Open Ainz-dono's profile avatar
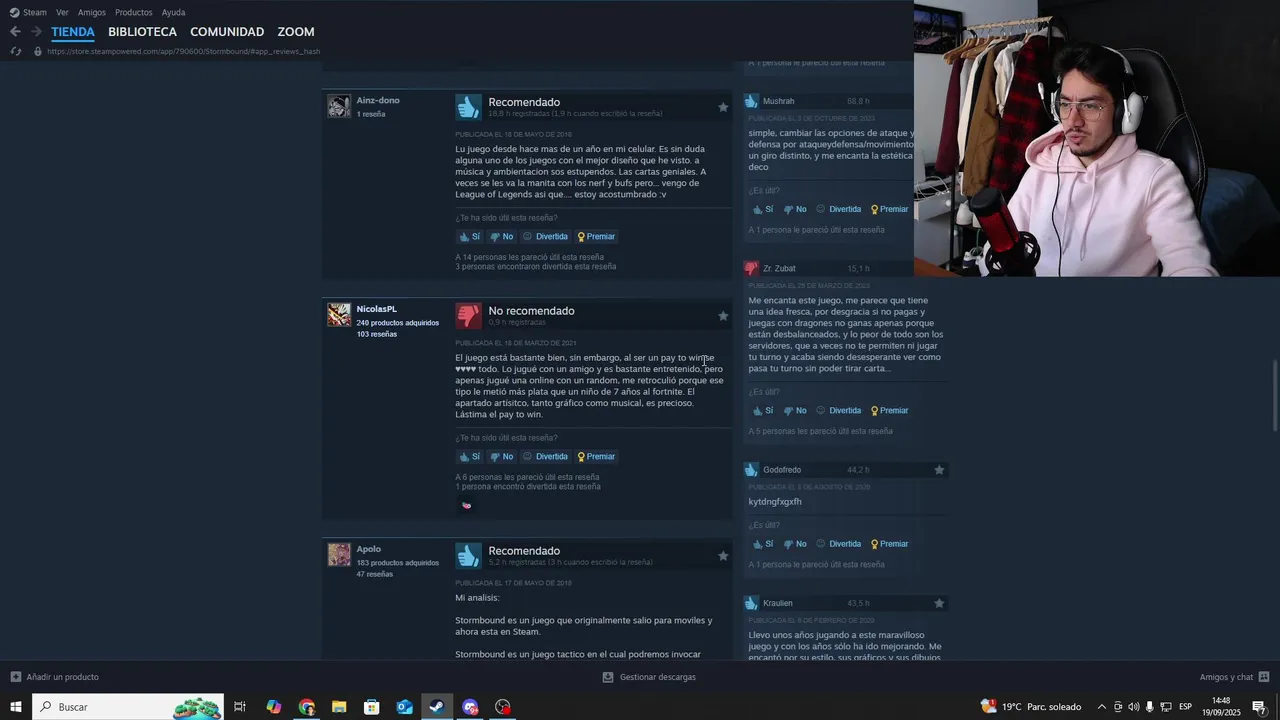Image resolution: width=1280 pixels, height=720 pixels. pyautogui.click(x=339, y=106)
